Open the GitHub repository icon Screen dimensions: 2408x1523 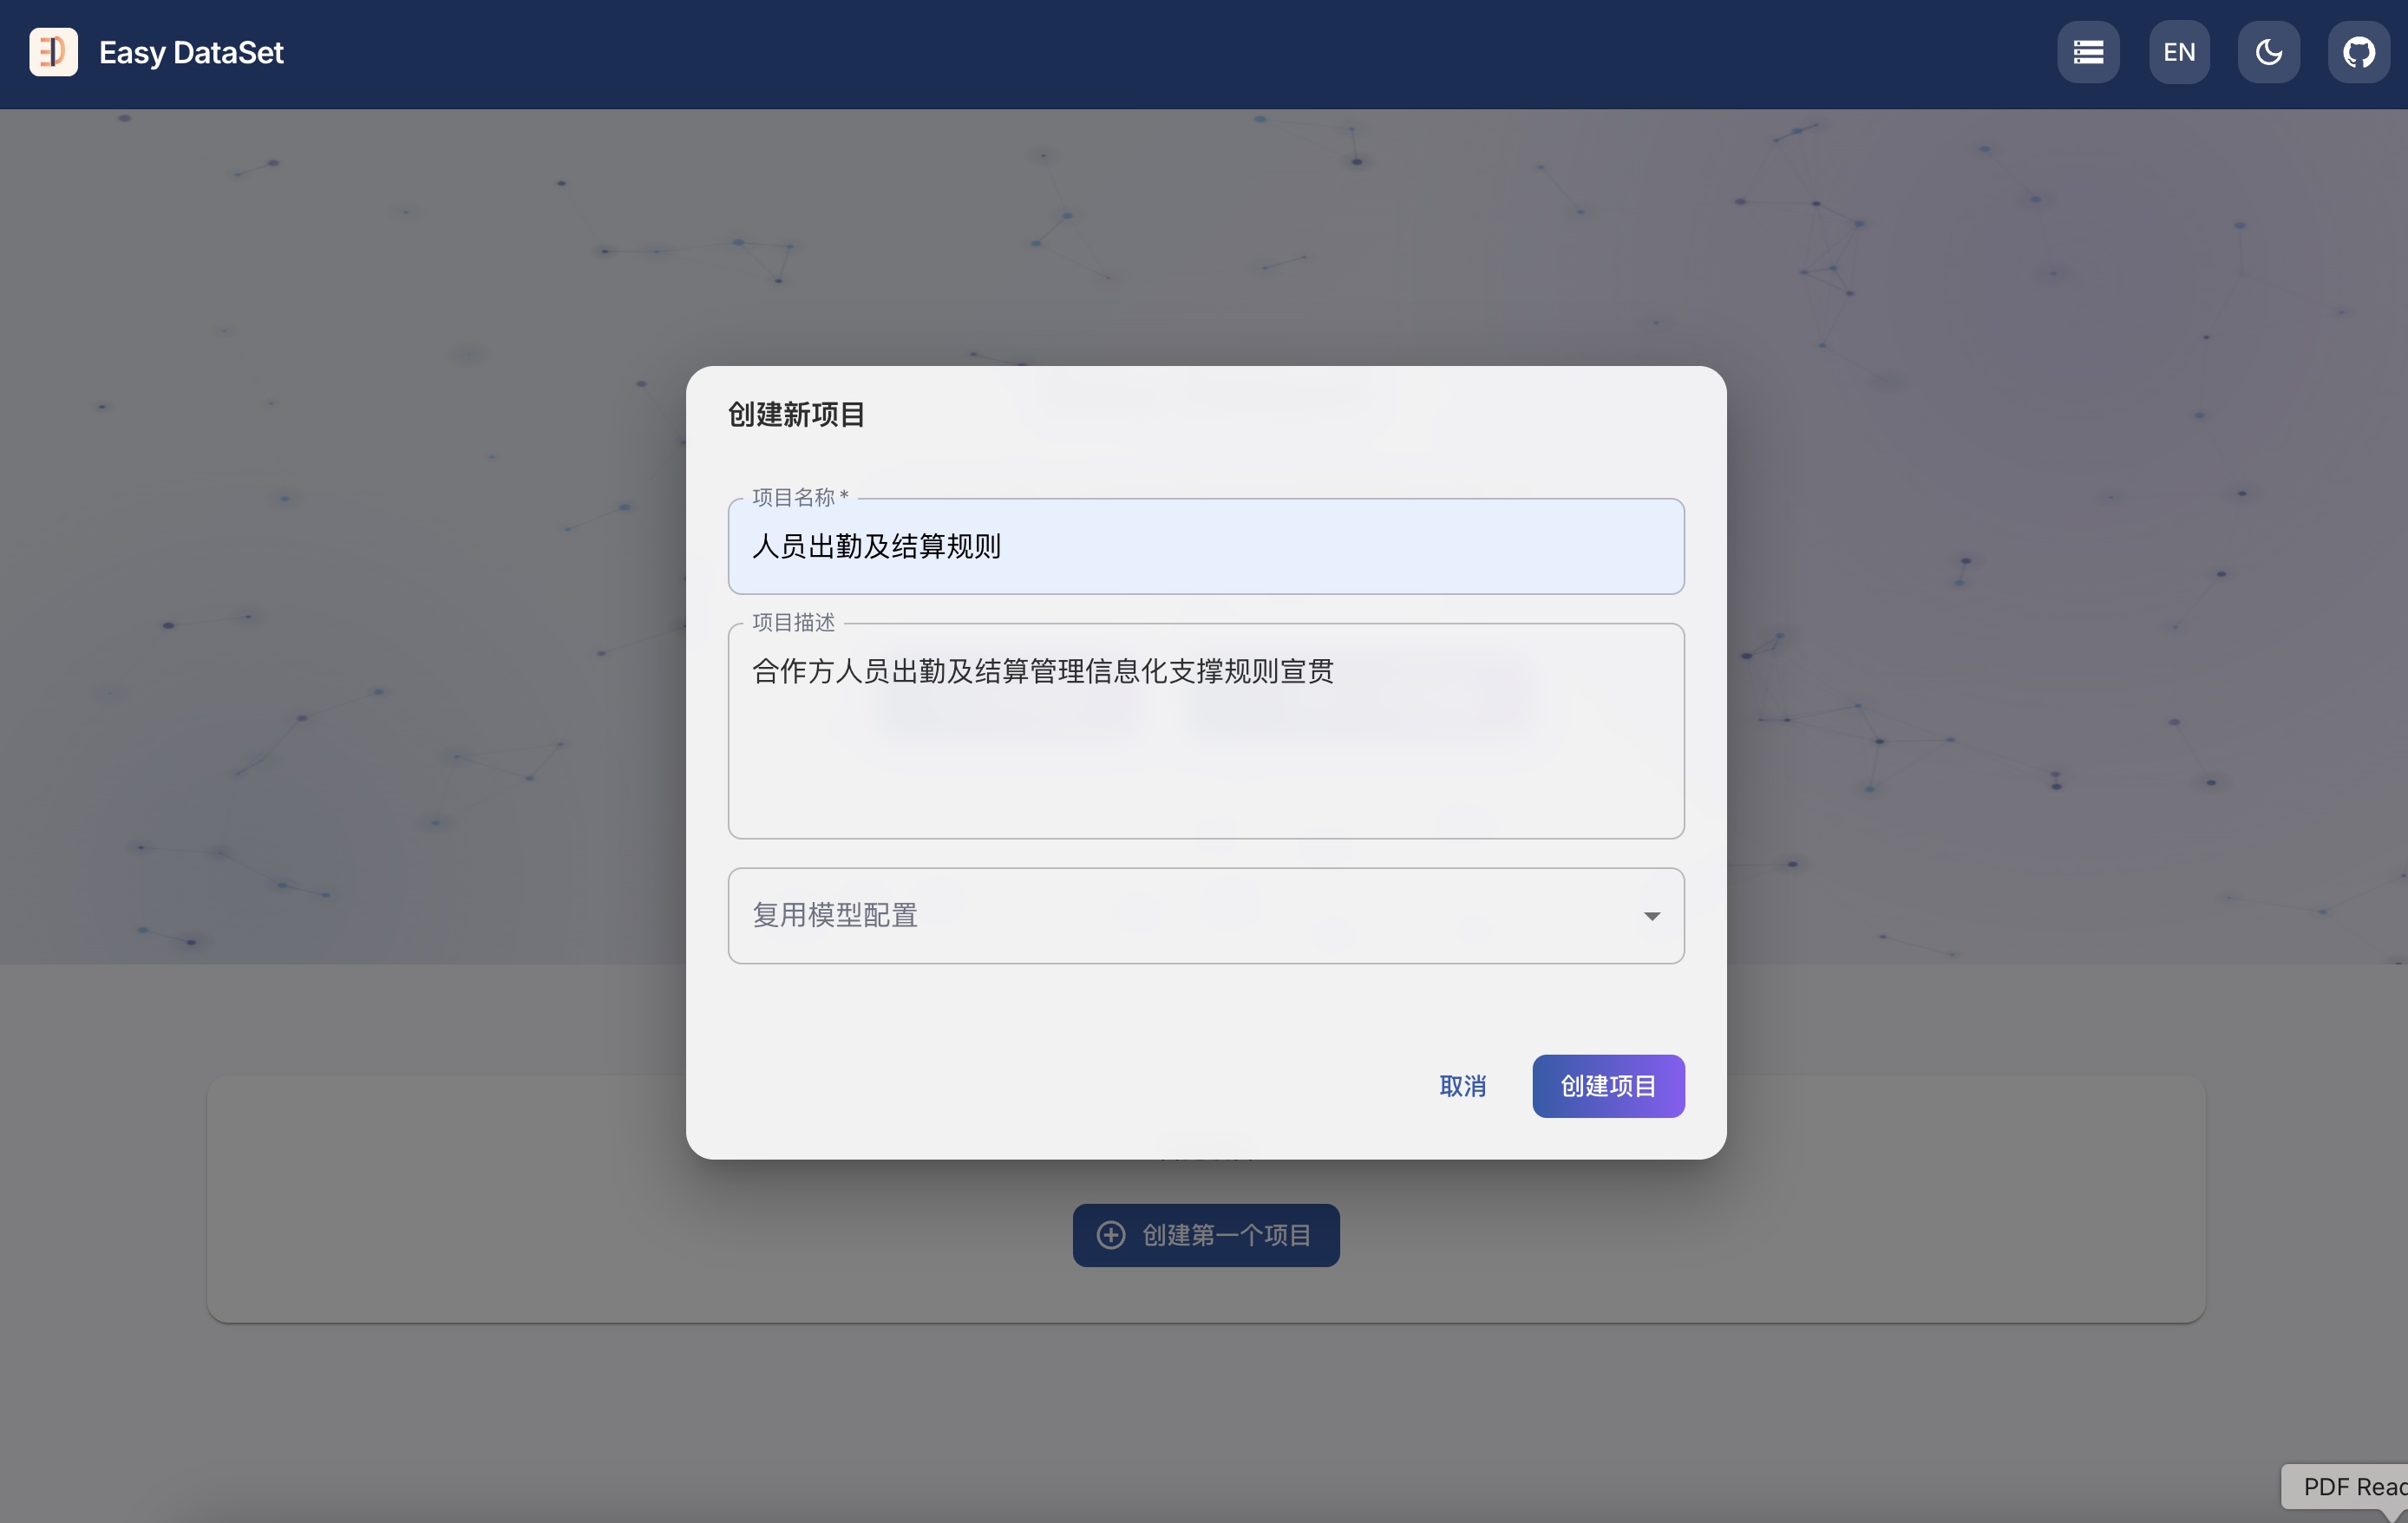click(2358, 52)
